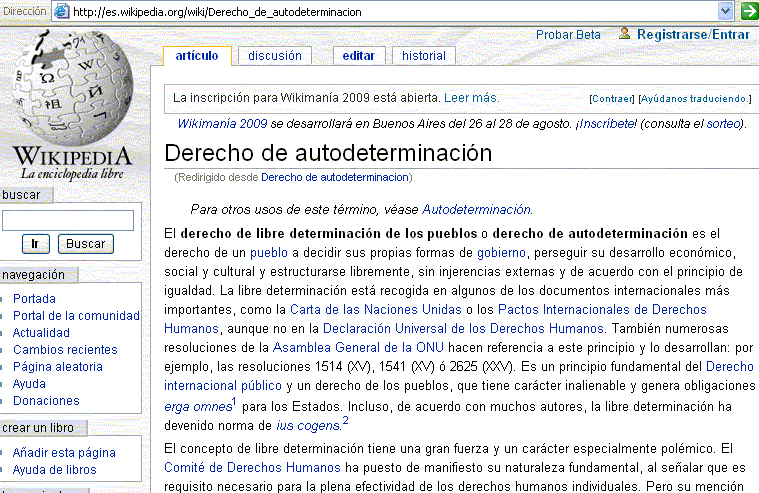The height and width of the screenshot is (493, 759).
Task: Open the discusión tab
Action: (x=275, y=56)
